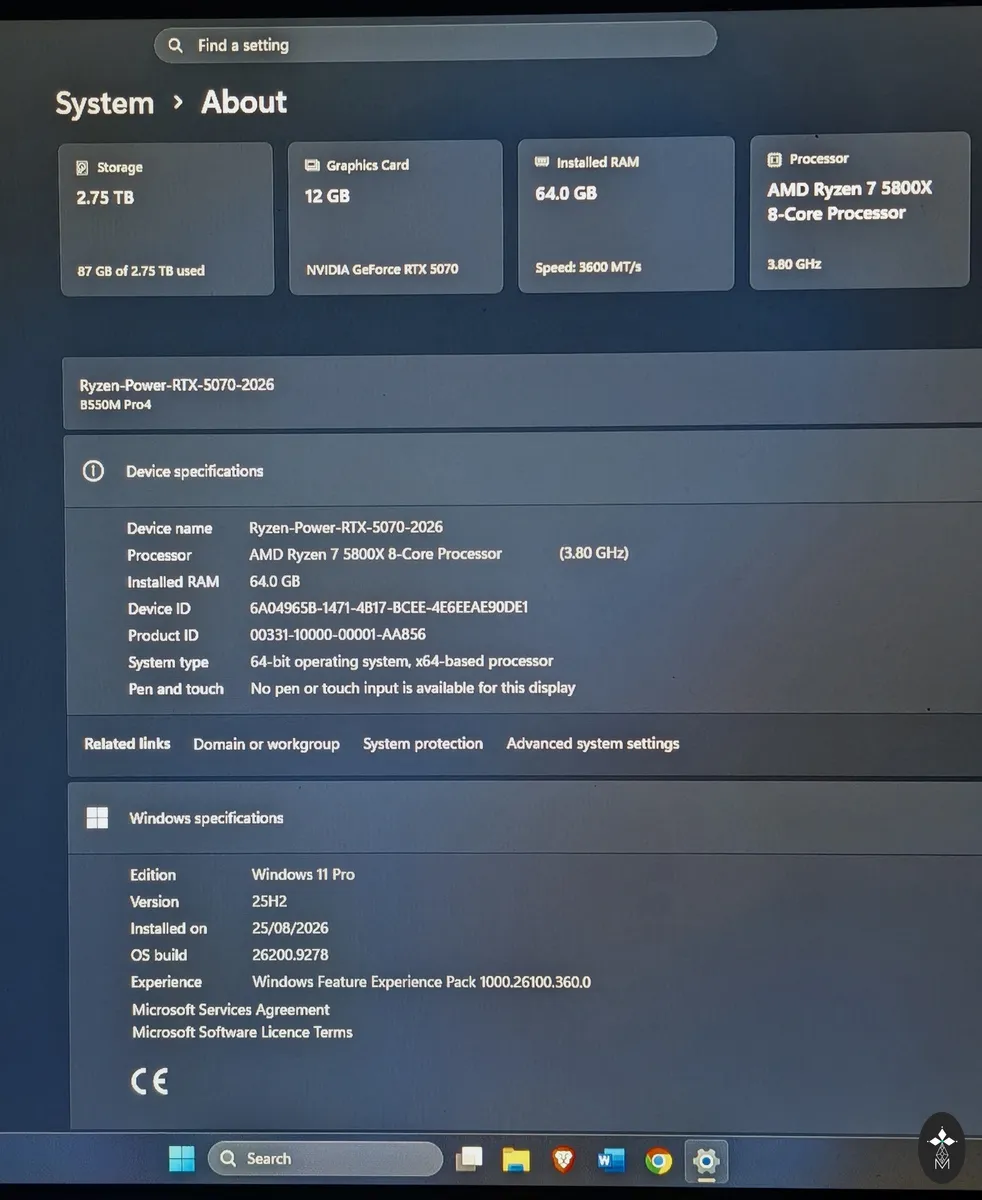This screenshot has width=982, height=1200.
Task: Open Task View from the taskbar
Action: 469,1159
